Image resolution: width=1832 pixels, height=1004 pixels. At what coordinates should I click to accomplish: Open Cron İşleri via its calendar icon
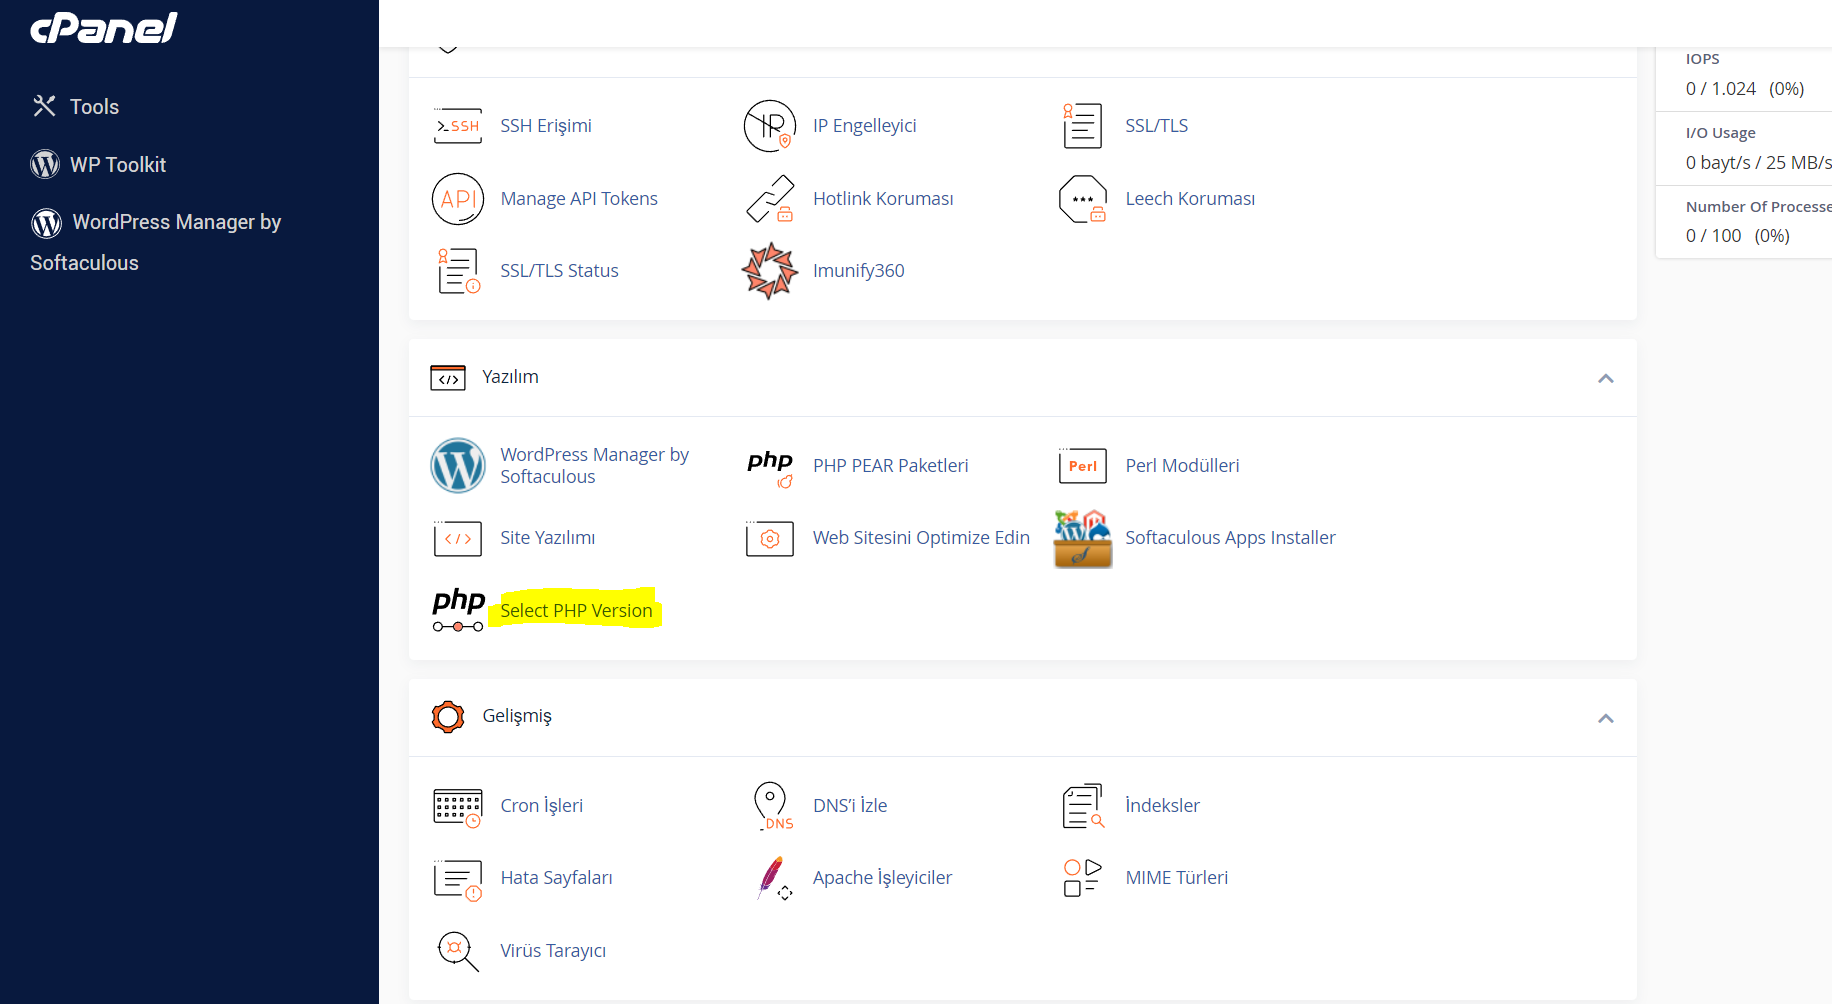click(x=457, y=806)
